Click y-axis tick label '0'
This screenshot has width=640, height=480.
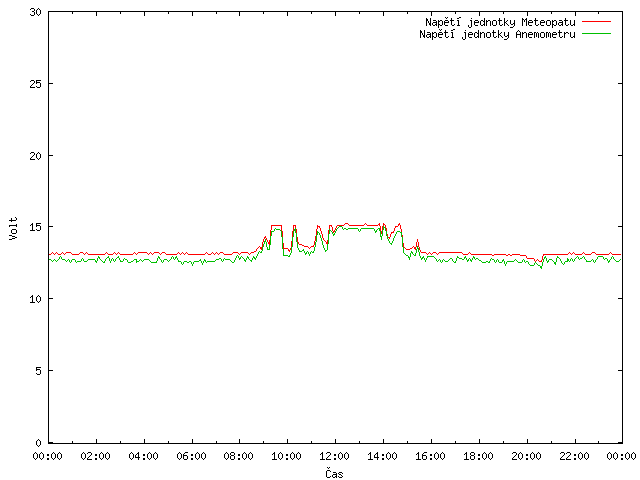[38, 443]
